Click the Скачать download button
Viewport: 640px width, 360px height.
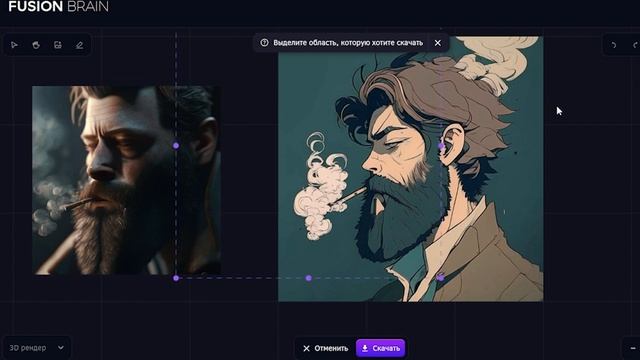380,348
